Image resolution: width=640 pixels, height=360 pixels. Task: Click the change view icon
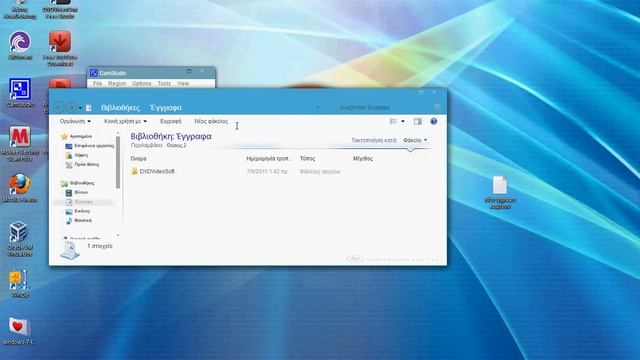pos(393,121)
